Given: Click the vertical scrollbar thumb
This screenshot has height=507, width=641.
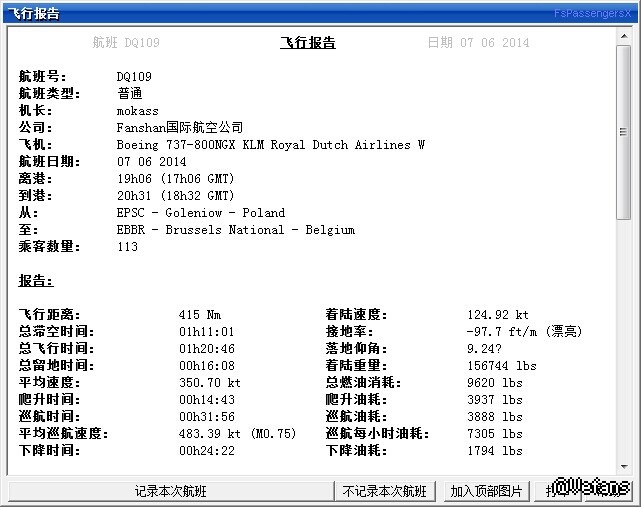Looking at the screenshot, I should click(624, 132).
